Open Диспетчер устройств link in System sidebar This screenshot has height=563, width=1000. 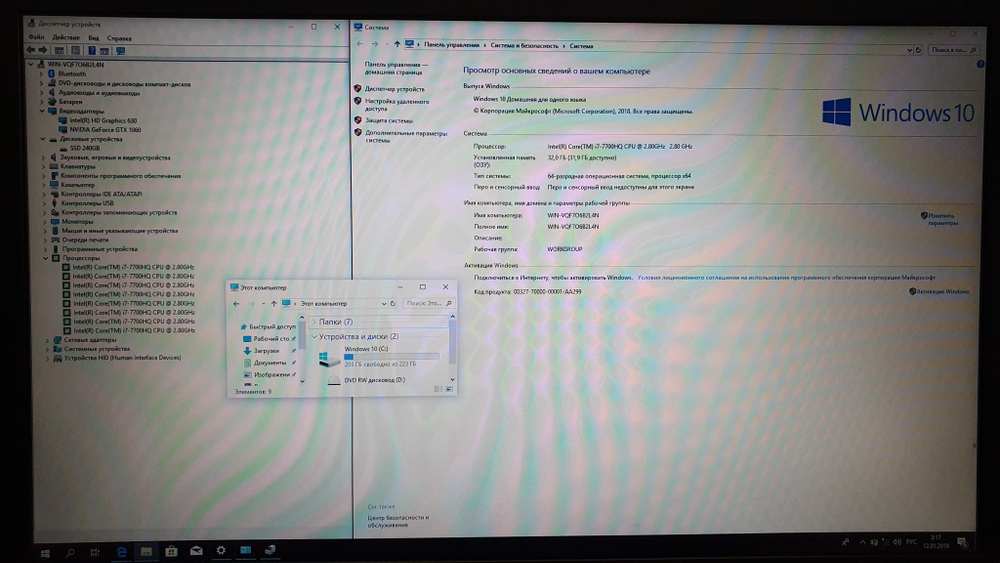coord(394,89)
